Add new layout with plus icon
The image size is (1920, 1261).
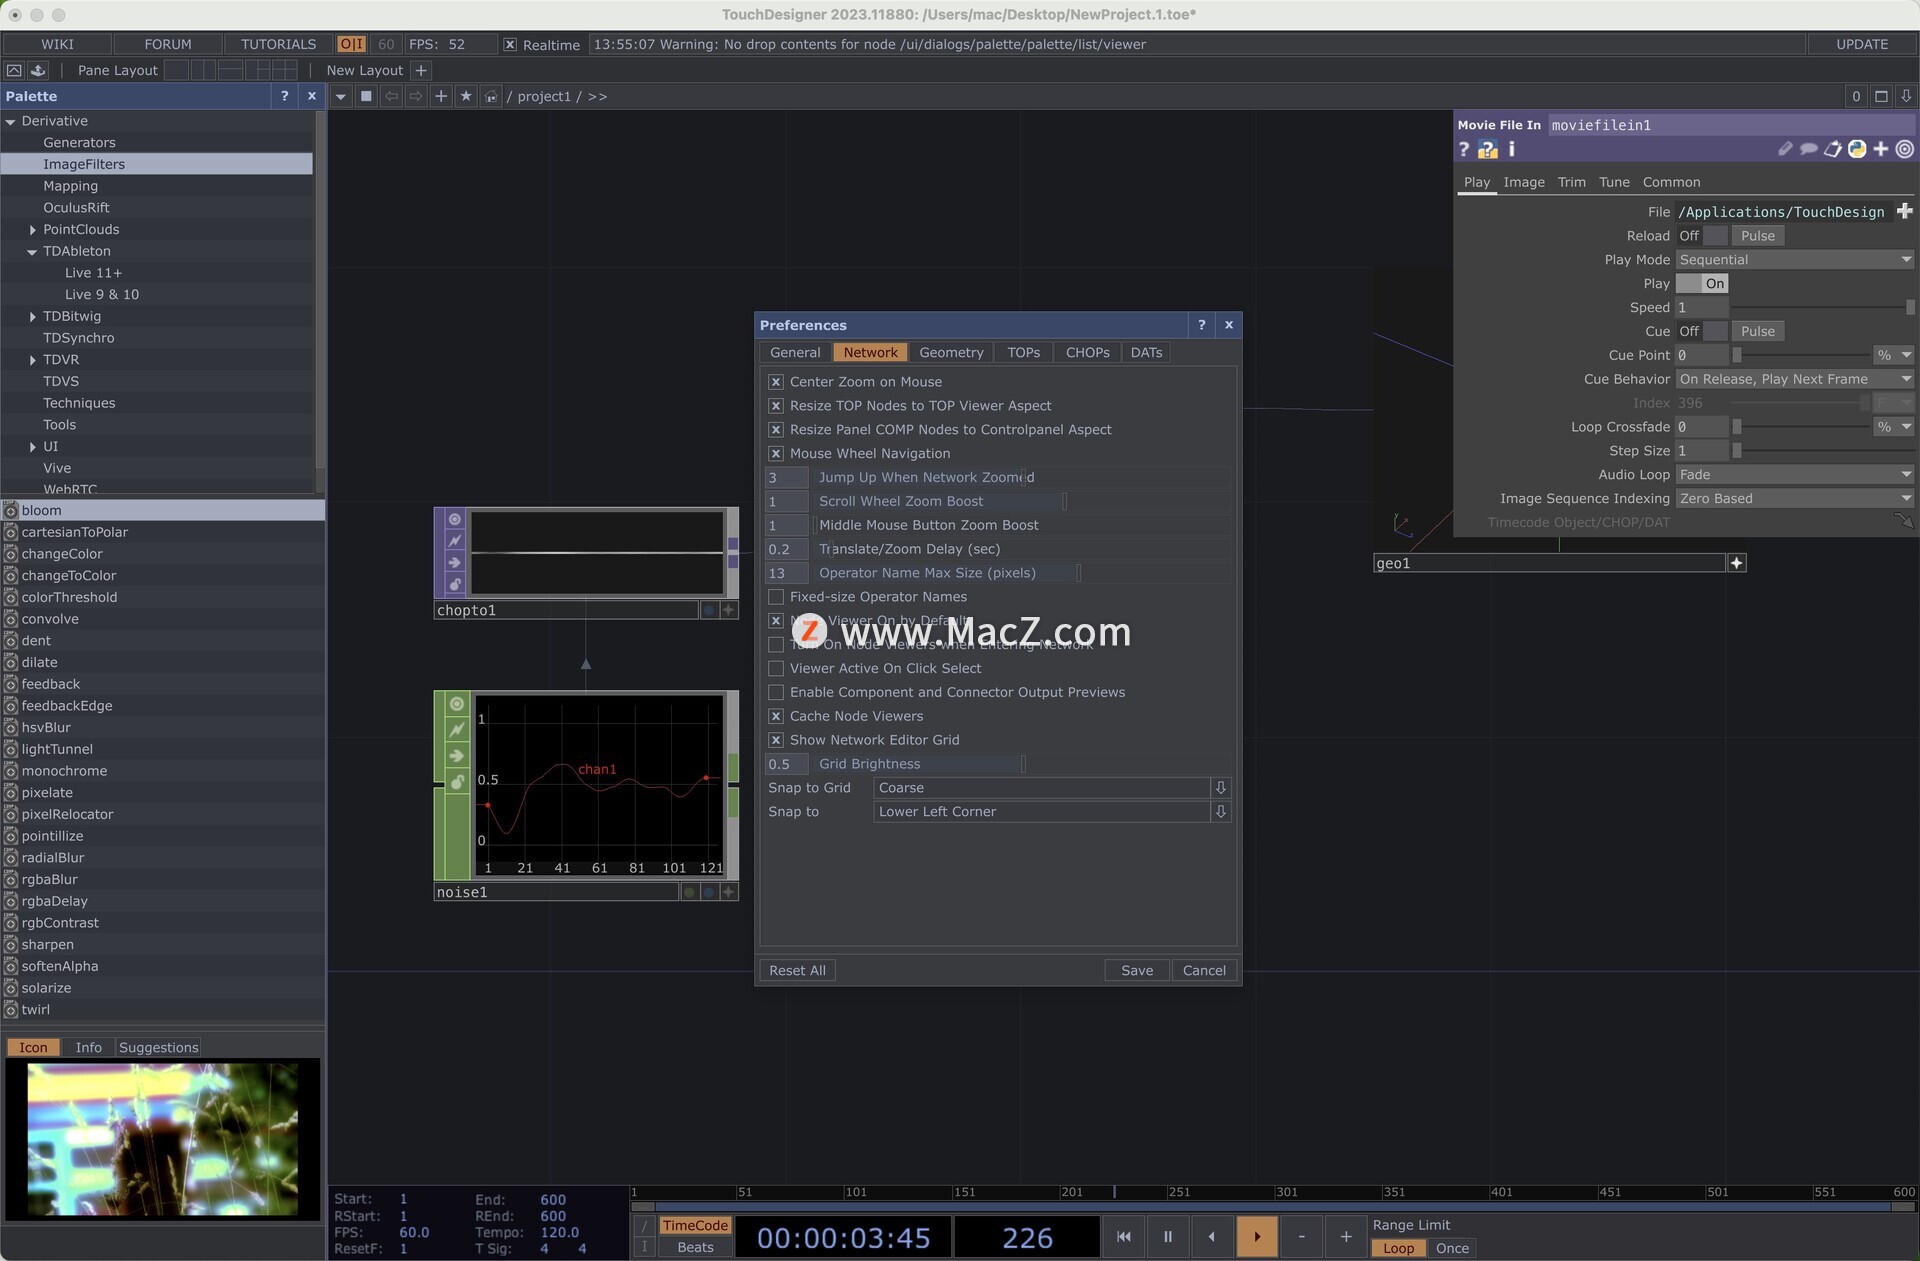[421, 70]
